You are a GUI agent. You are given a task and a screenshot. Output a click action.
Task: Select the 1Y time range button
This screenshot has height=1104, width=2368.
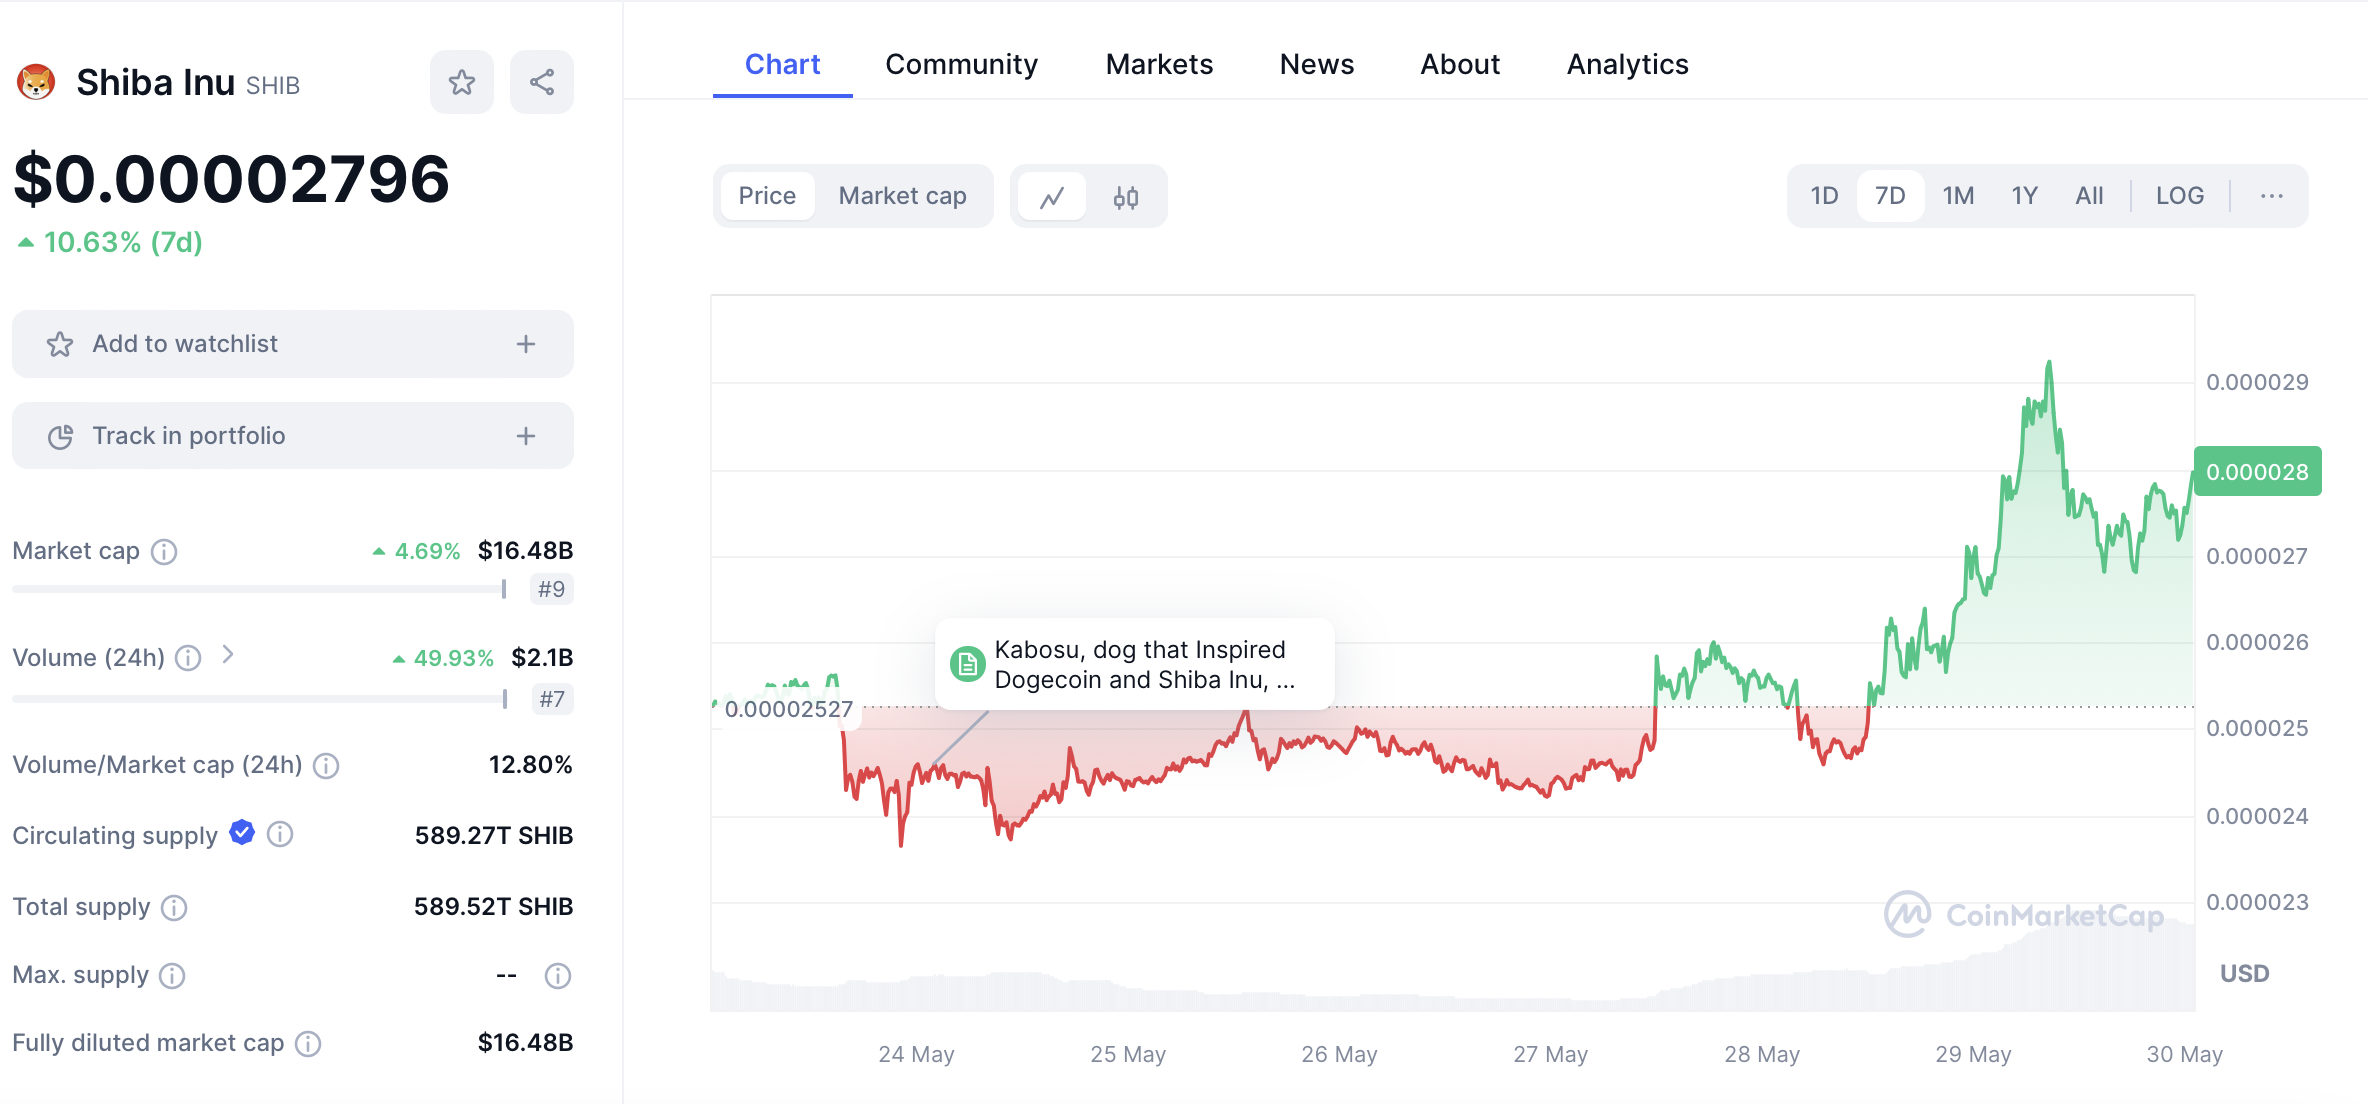(2024, 196)
